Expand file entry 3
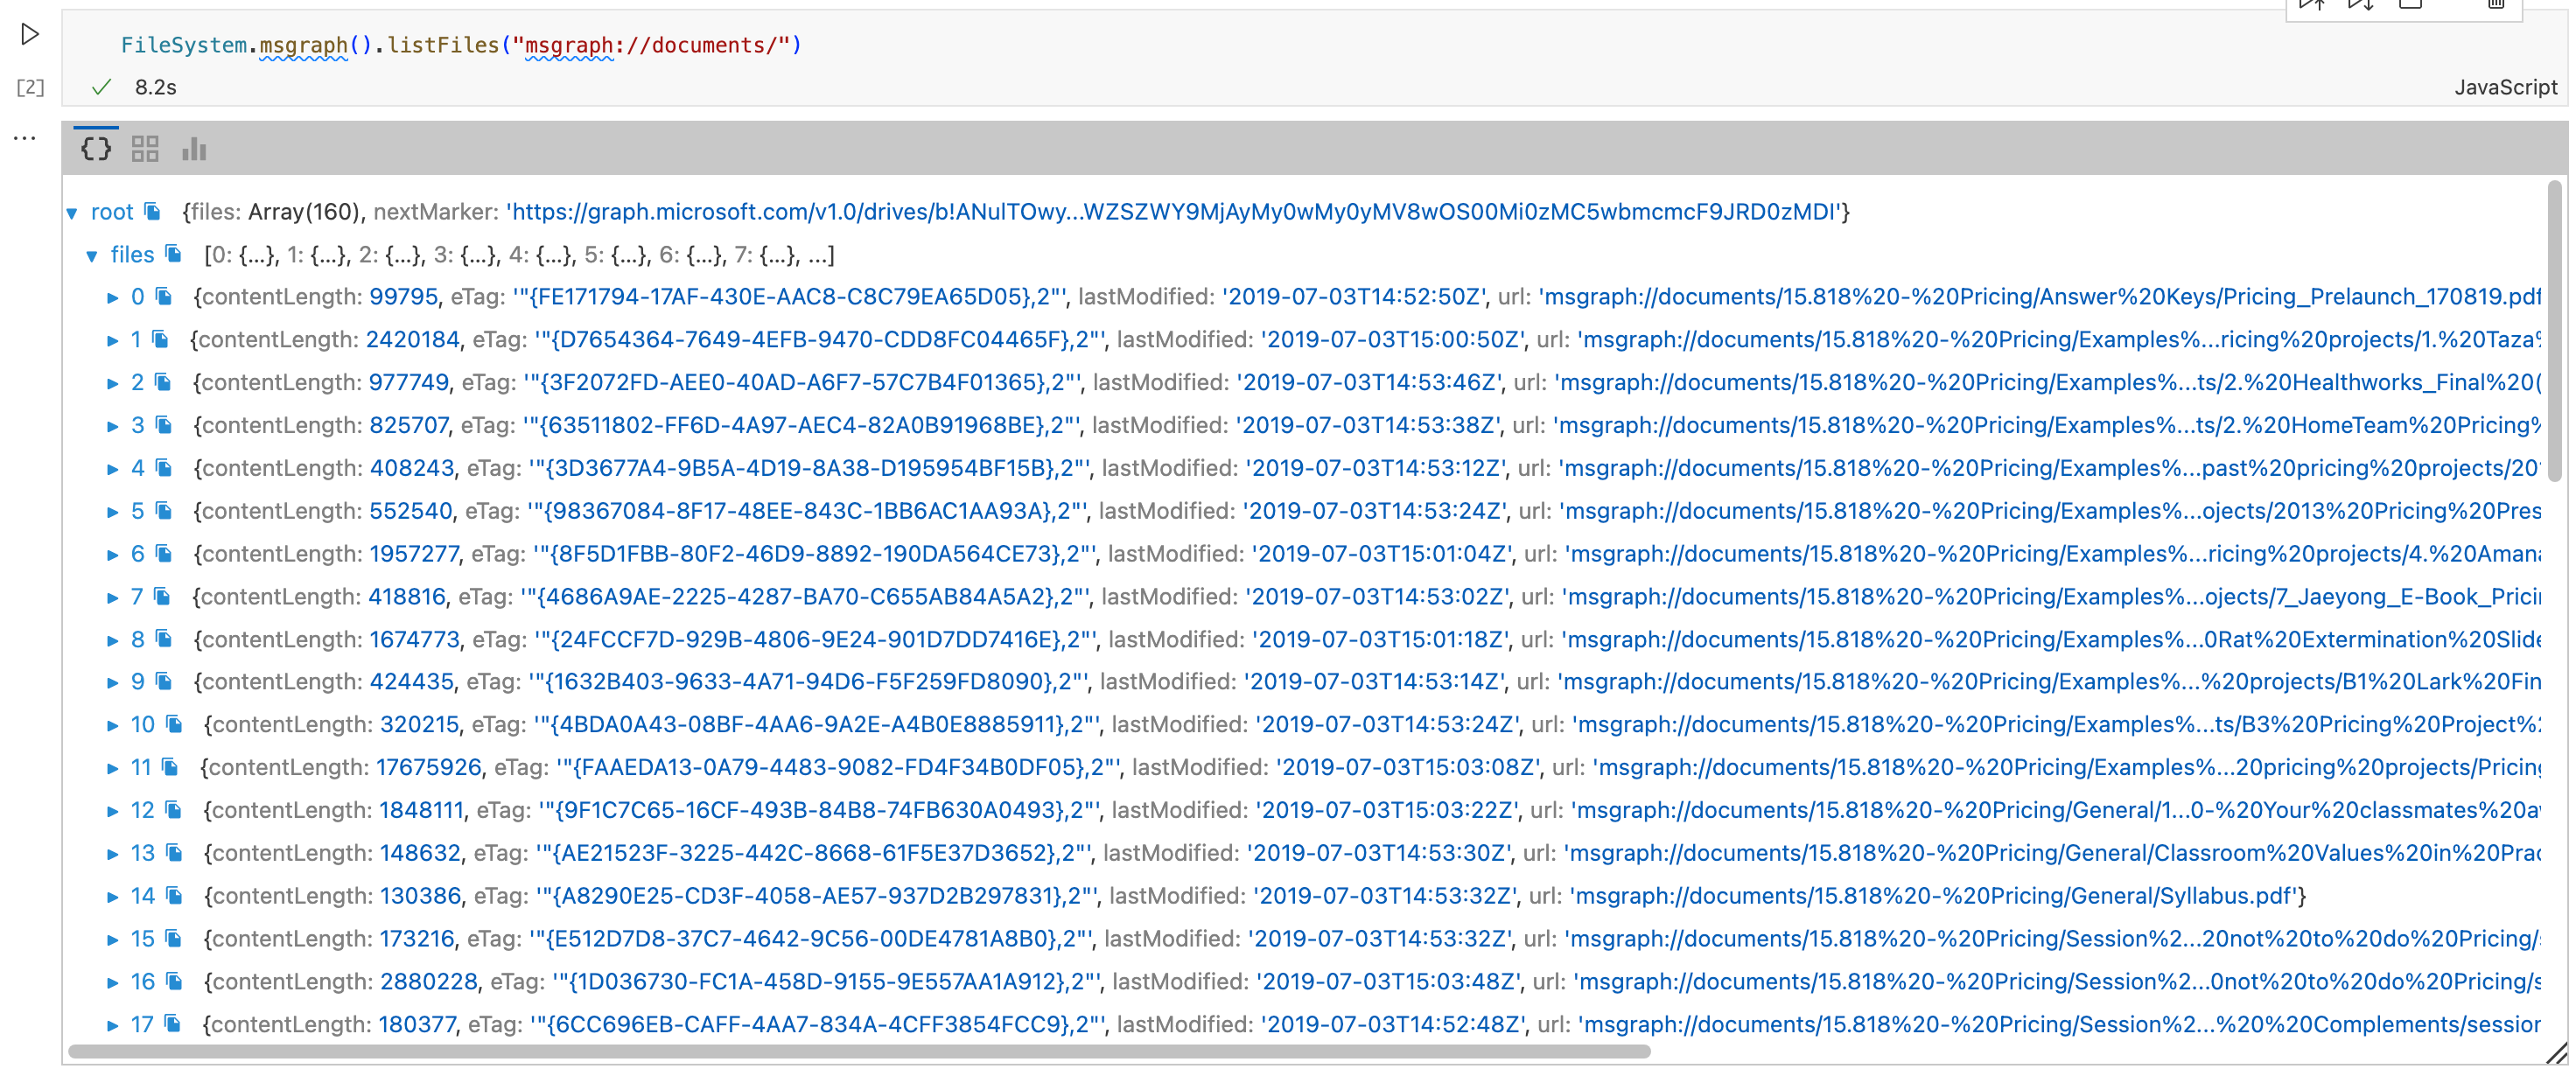Screen dimensions: 2576x1076 point(113,426)
